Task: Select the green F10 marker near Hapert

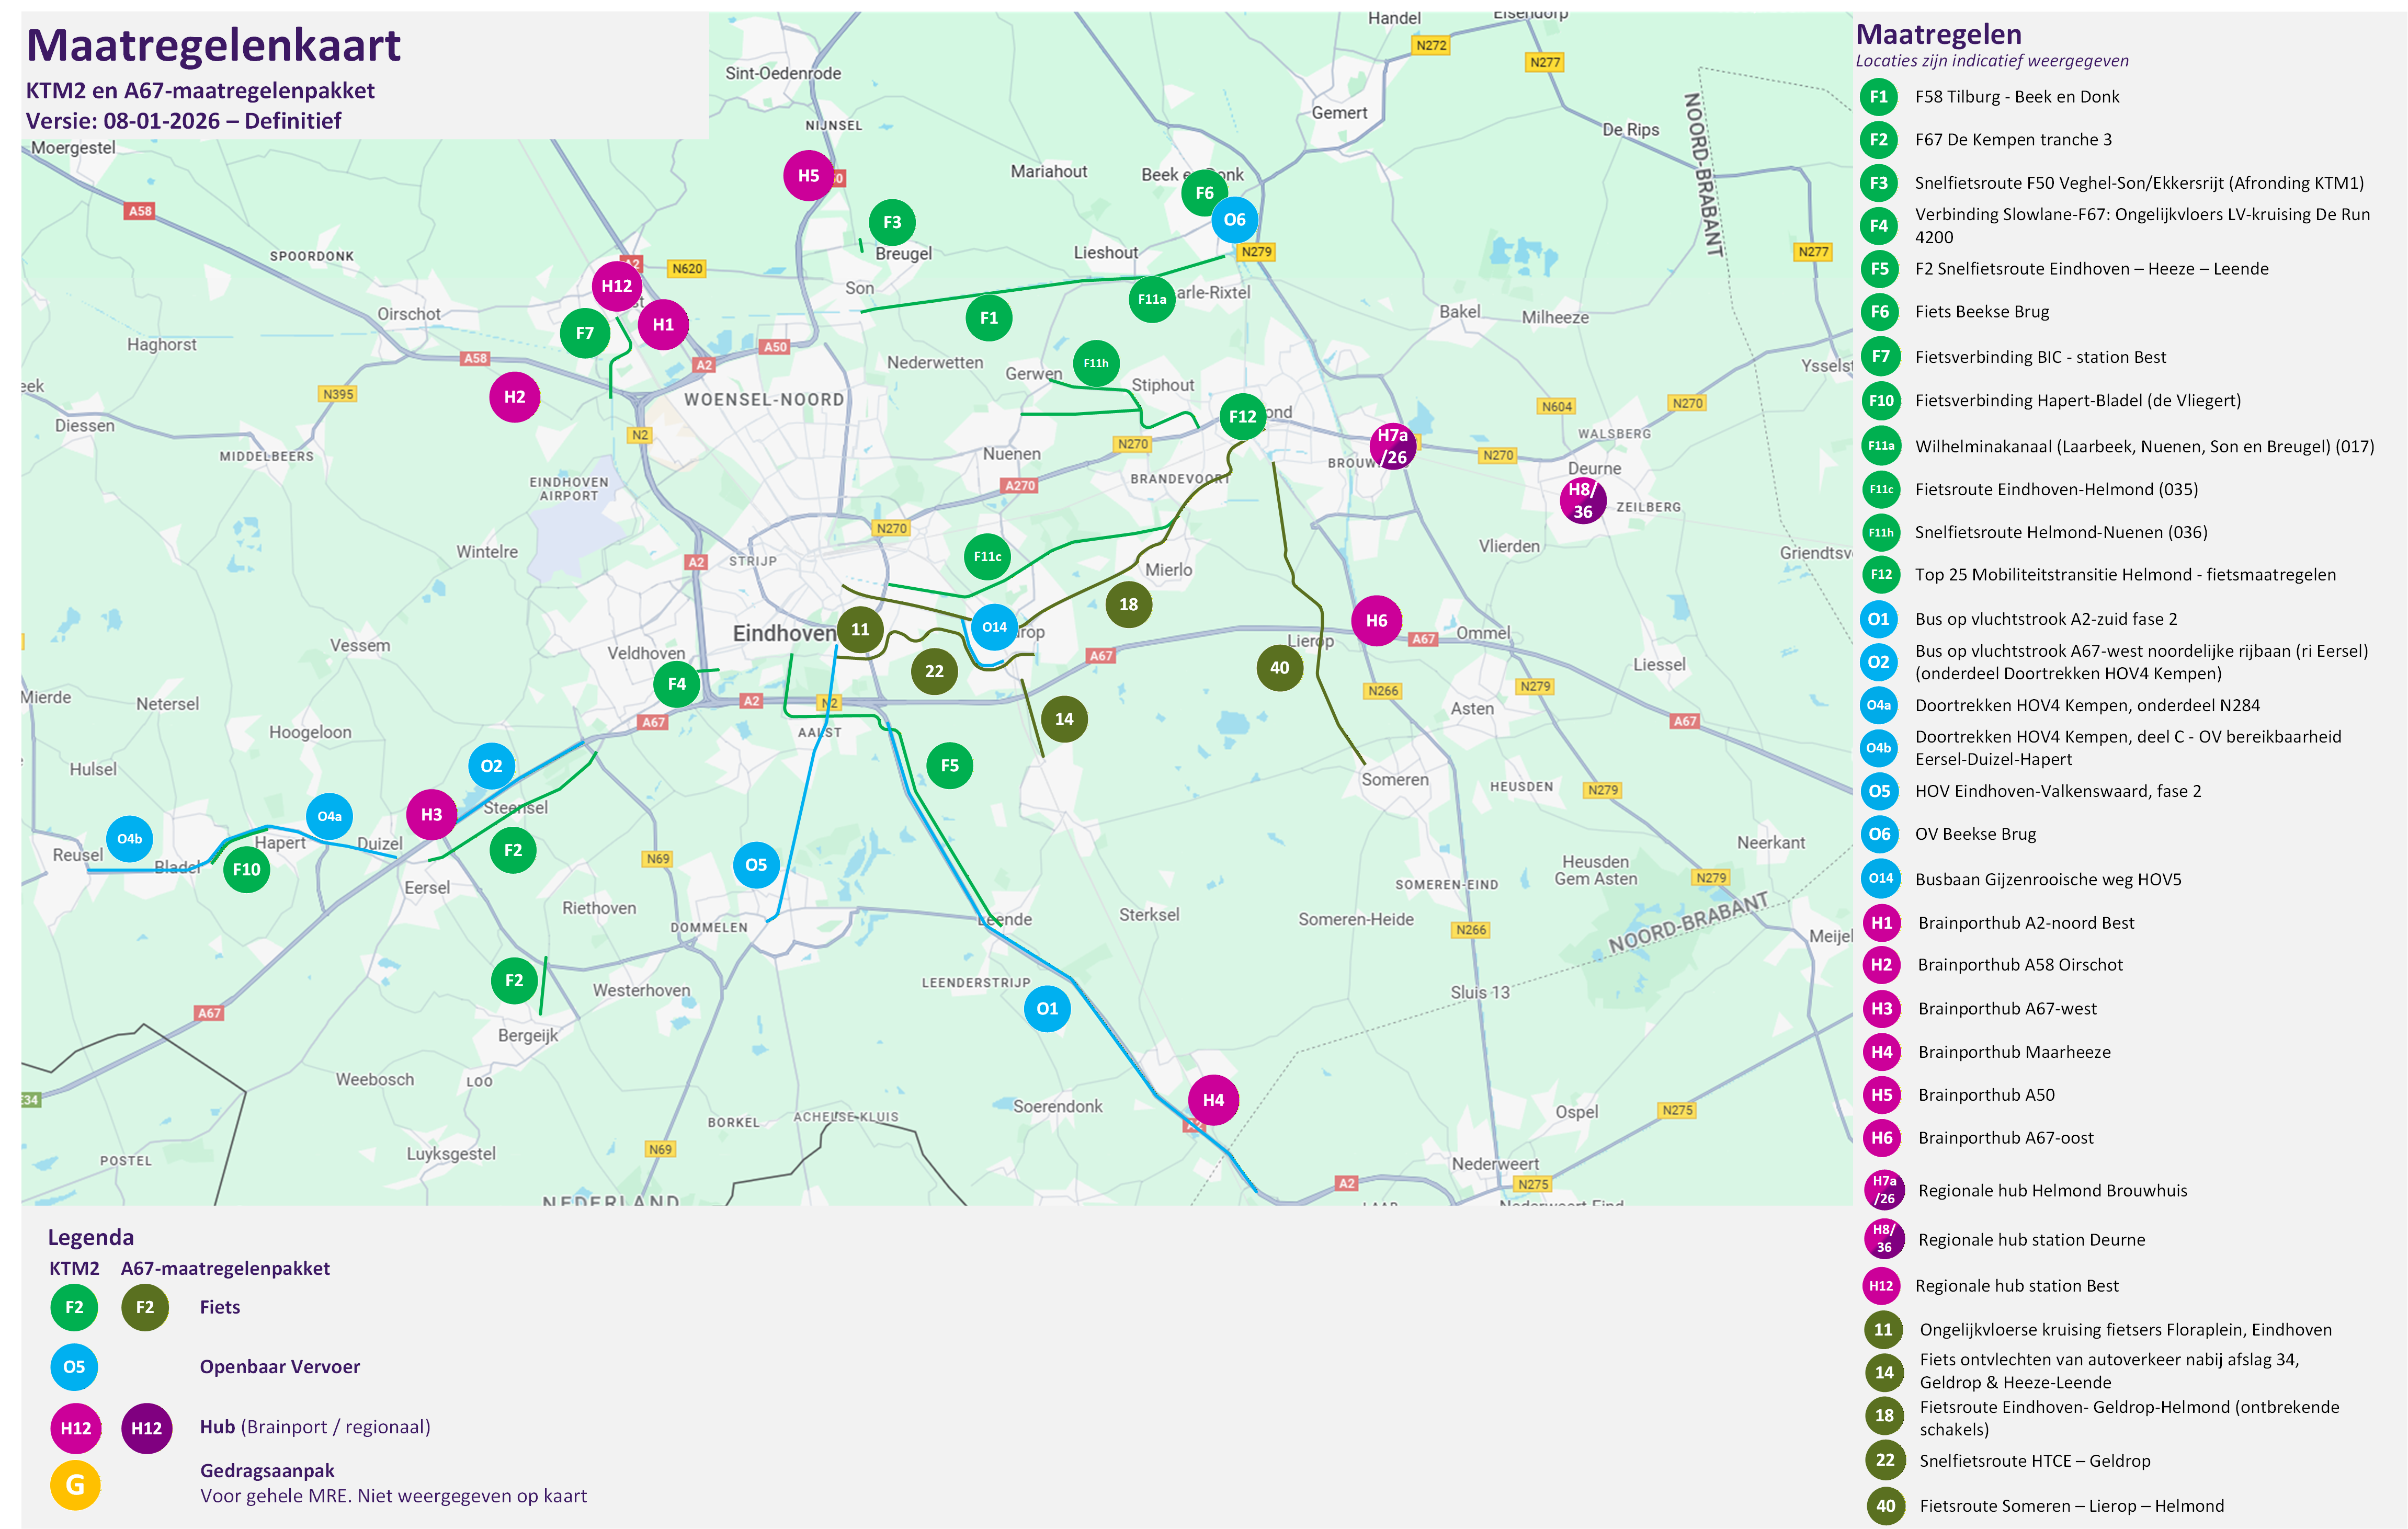Action: [246, 869]
